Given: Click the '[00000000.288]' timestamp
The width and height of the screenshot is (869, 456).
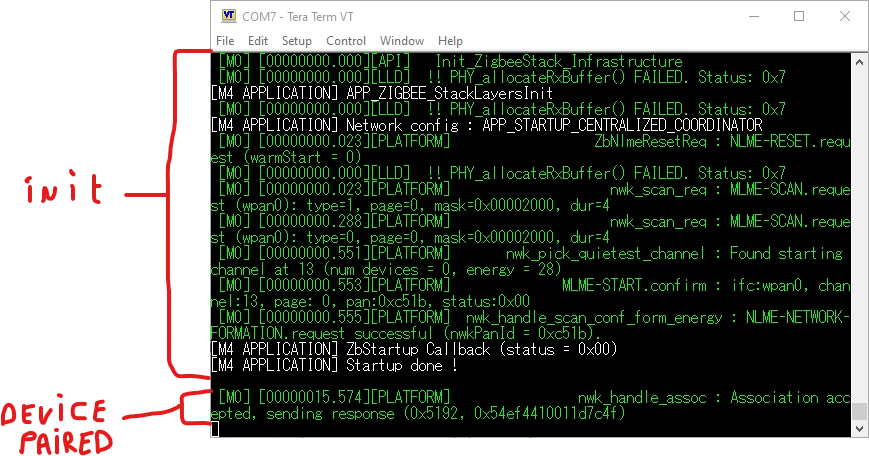Looking at the screenshot, I should [313, 222].
